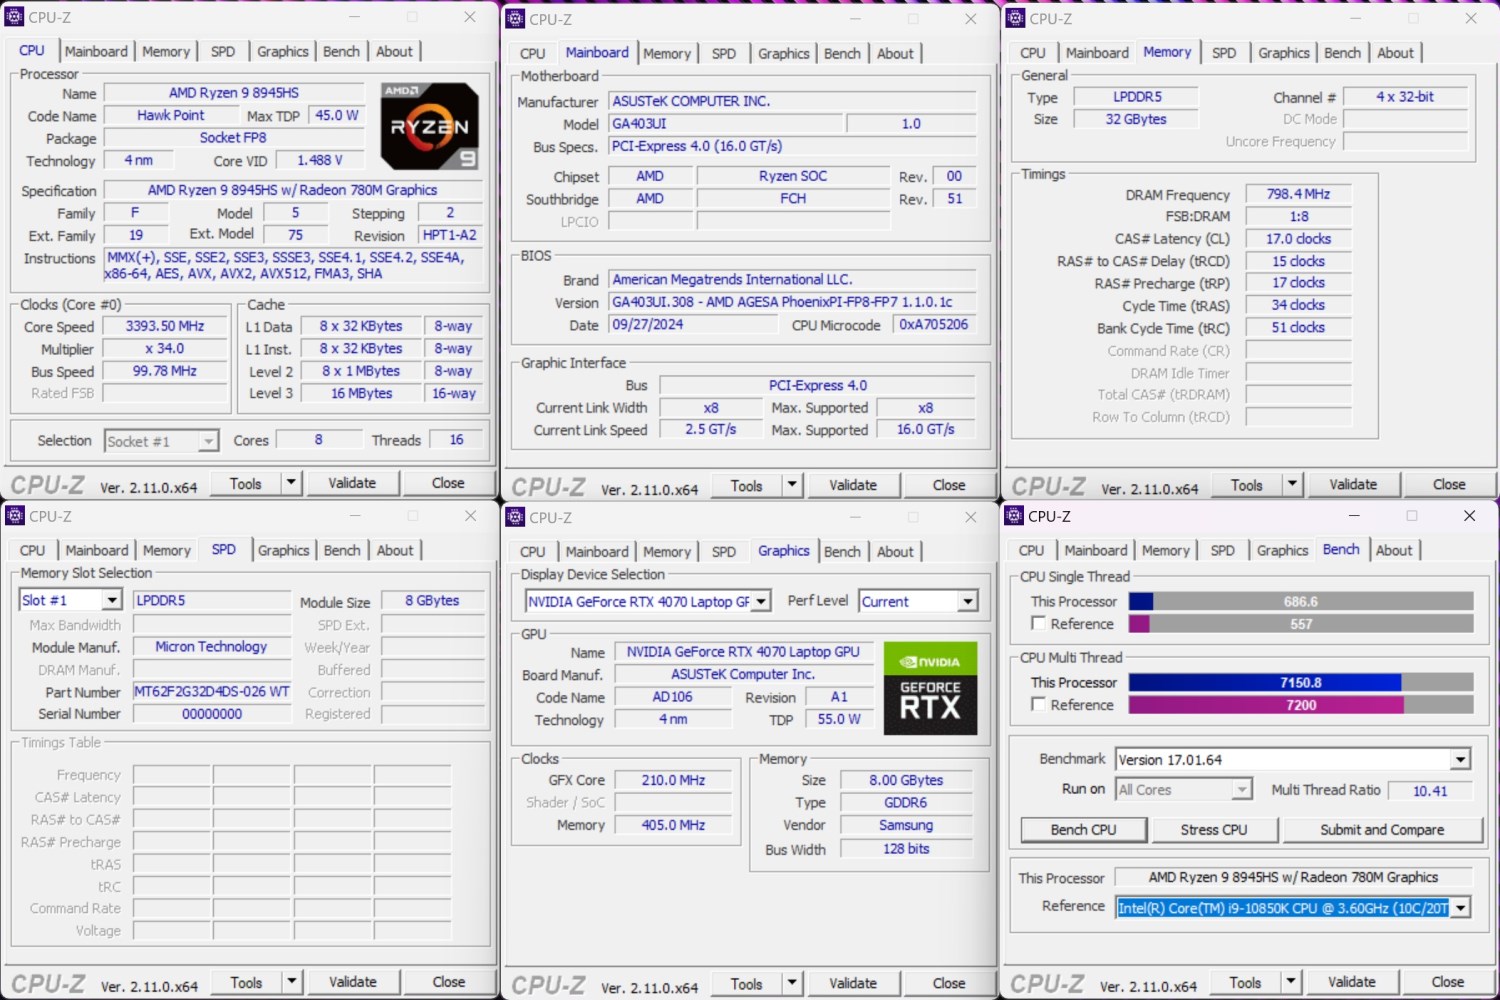
Task: Minimize the Bench tab CPU-Z window
Action: [1354, 516]
